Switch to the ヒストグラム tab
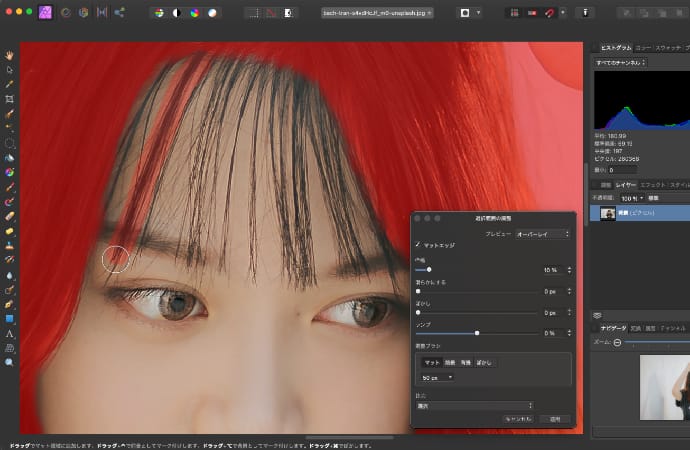The height and width of the screenshot is (450, 690). point(614,47)
